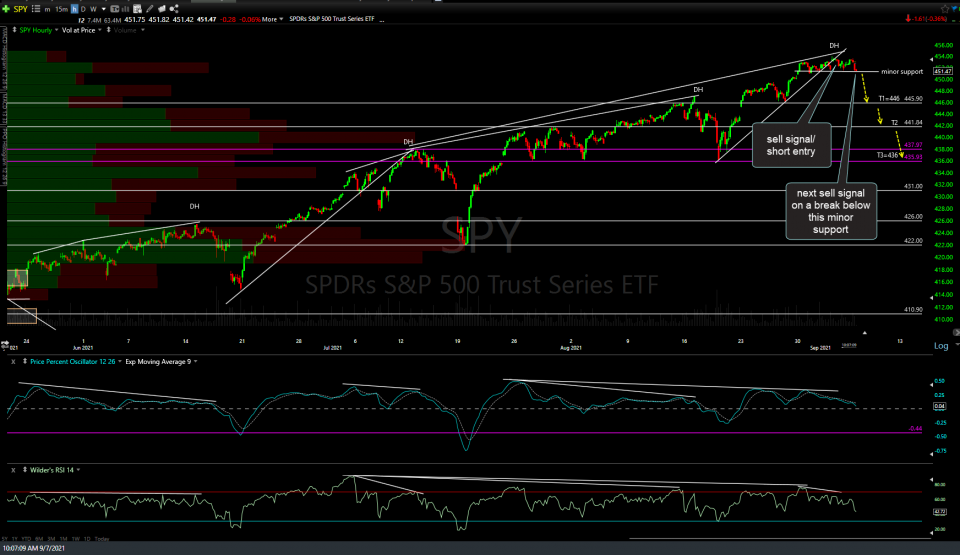The width and height of the screenshot is (960, 555).
Task: Select the Weekly 'W' timeframe
Action: click(x=93, y=9)
